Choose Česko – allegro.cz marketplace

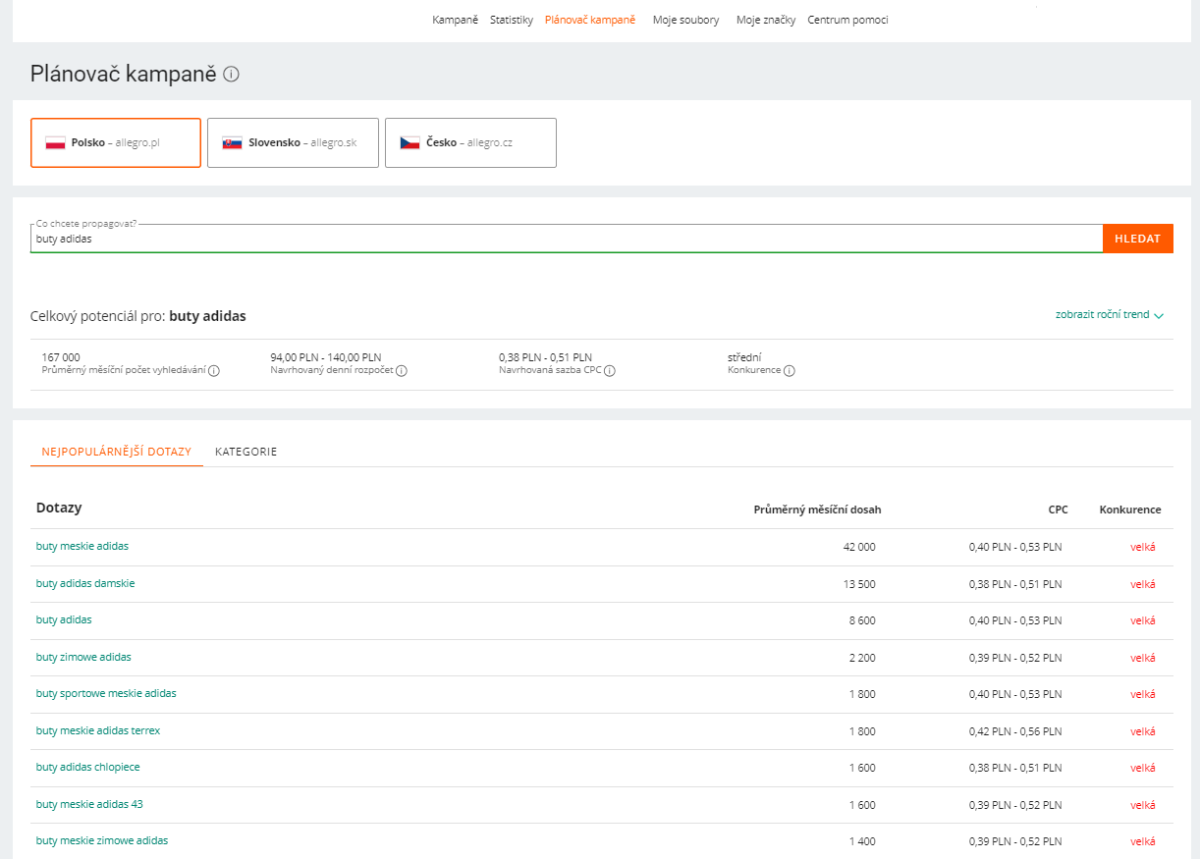(x=471, y=143)
